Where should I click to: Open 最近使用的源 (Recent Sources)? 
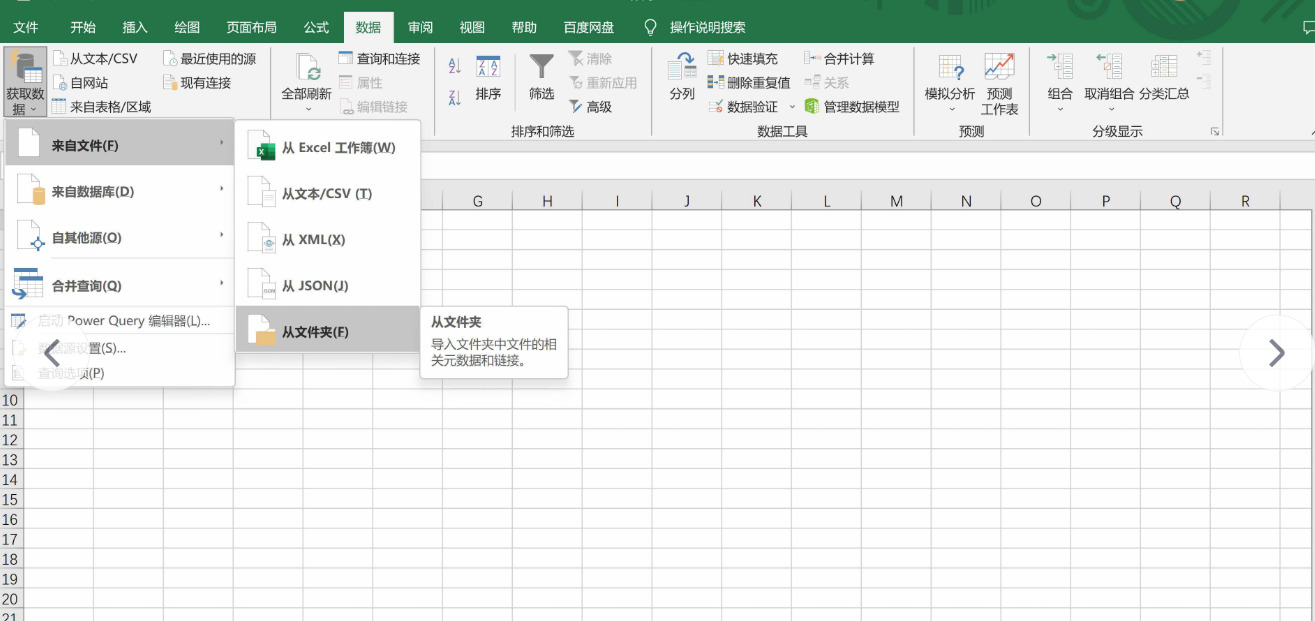click(210, 59)
